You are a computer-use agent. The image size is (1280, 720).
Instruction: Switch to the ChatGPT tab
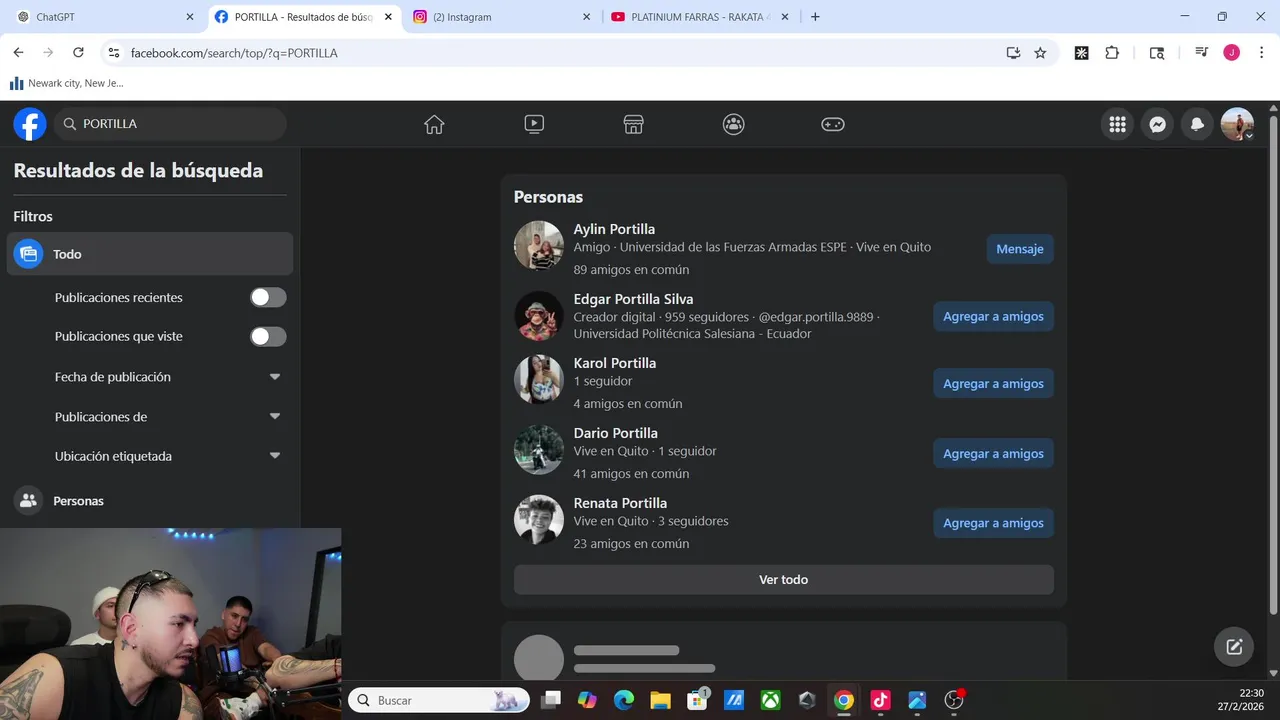pos(104,17)
